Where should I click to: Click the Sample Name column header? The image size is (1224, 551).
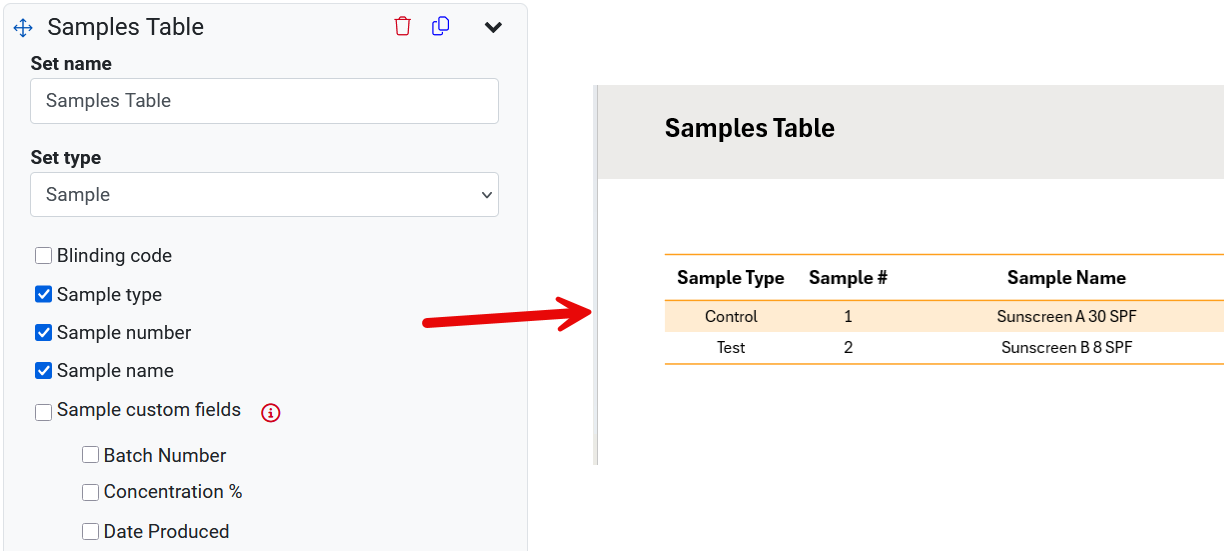click(x=1066, y=278)
